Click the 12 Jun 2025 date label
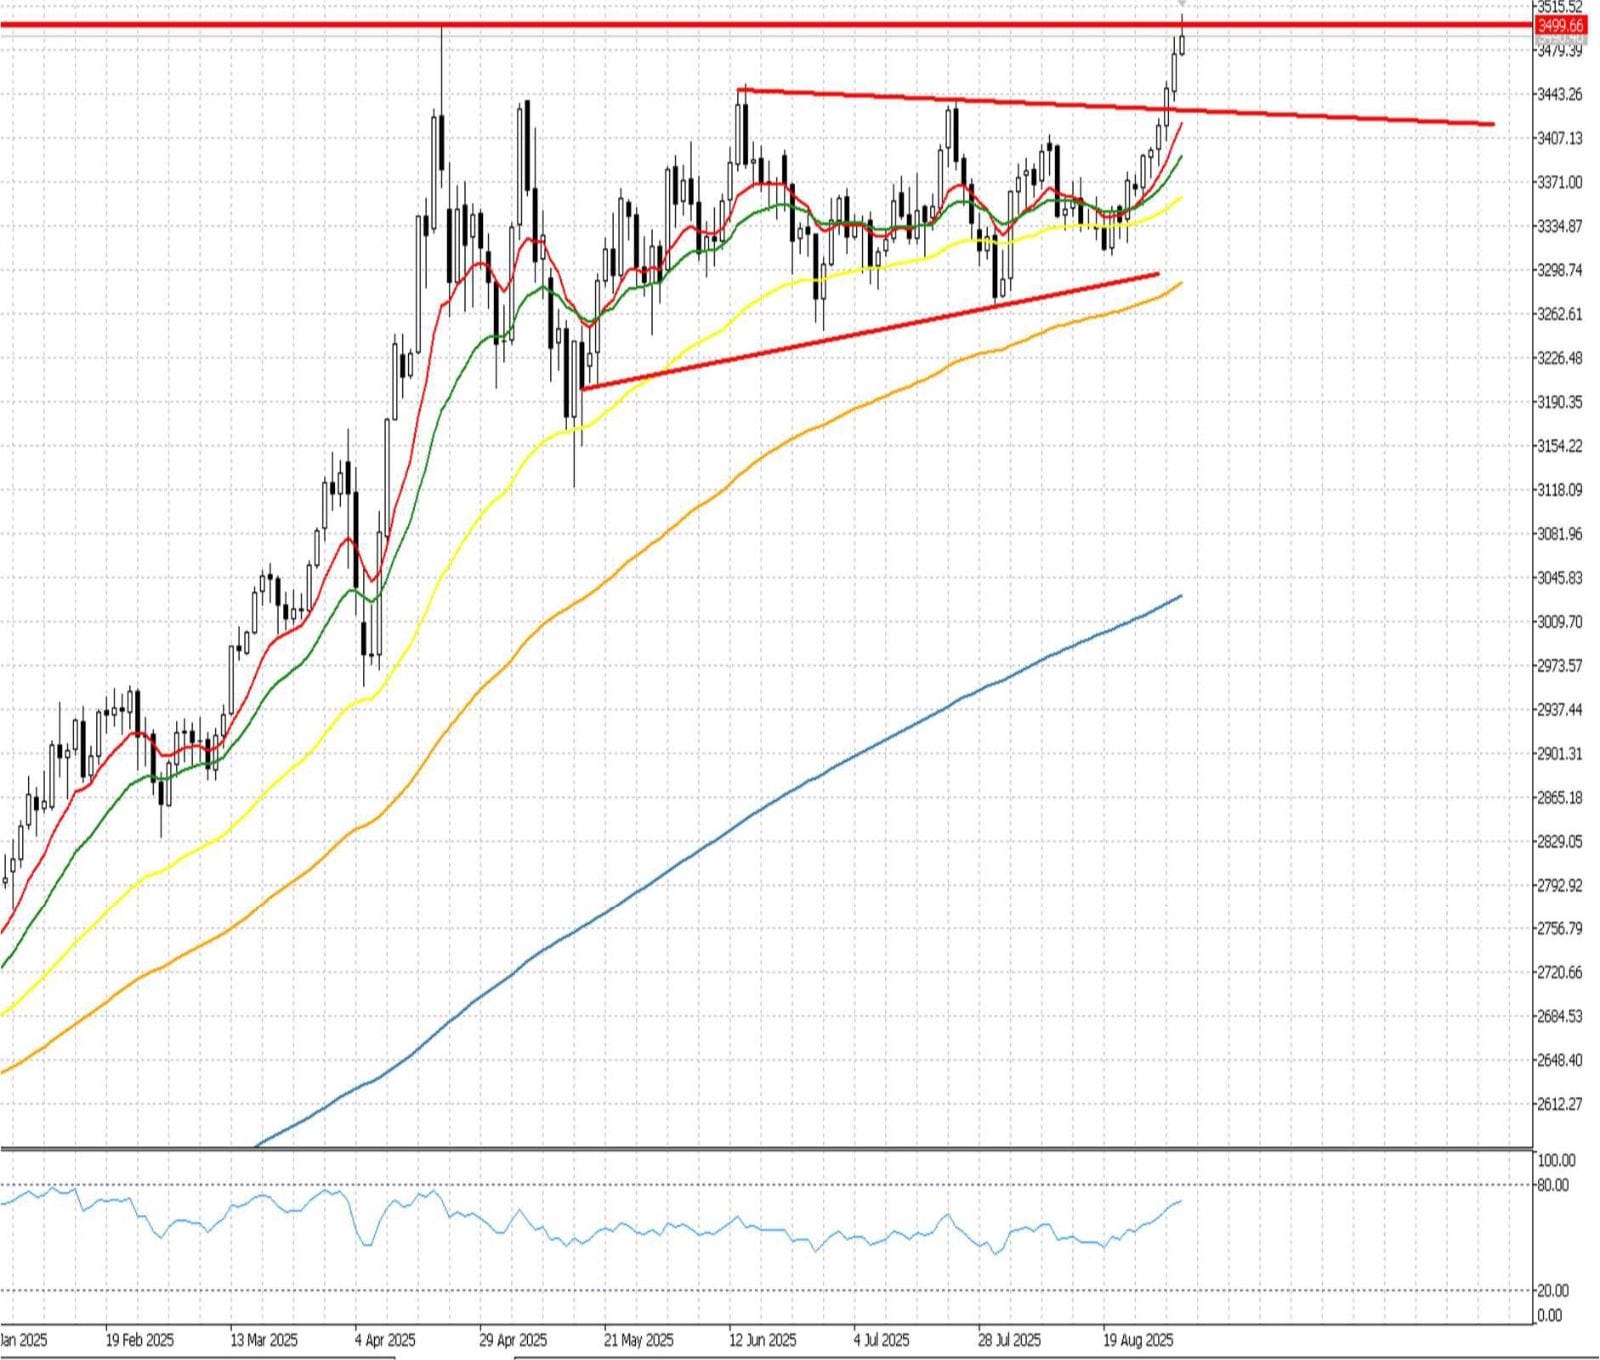 (x=762, y=1340)
